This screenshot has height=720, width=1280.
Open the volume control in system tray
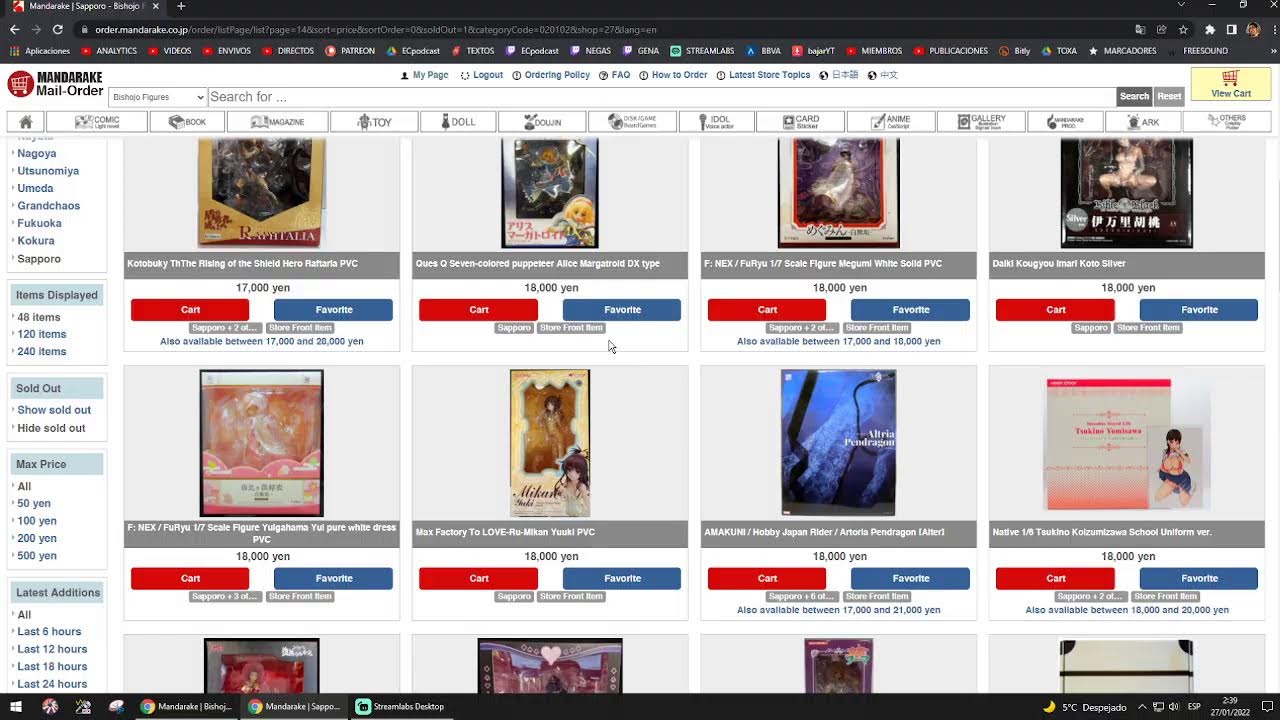click(x=1173, y=707)
